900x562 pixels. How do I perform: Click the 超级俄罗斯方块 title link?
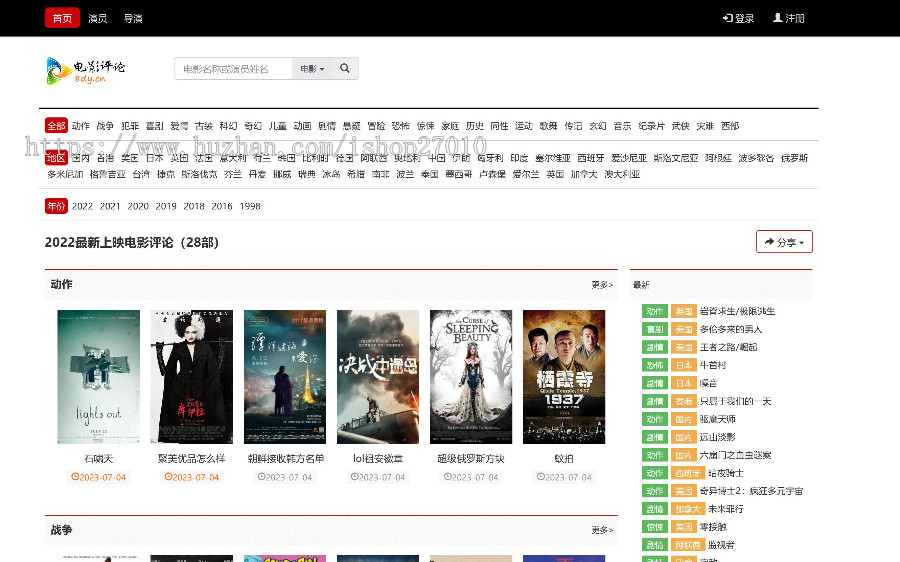(471, 459)
